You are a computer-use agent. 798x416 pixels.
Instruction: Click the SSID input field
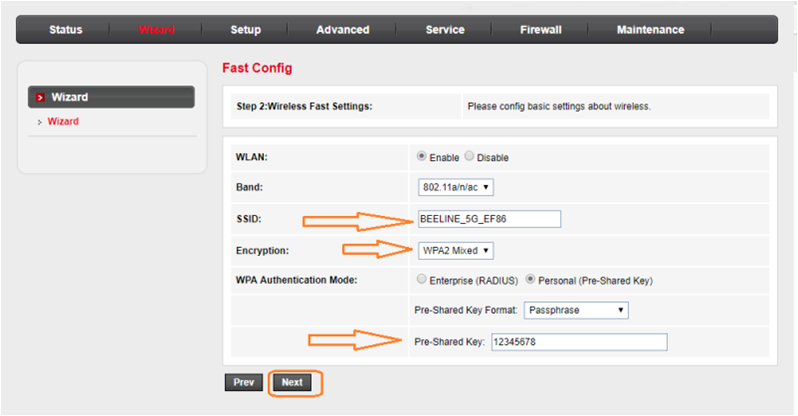click(488, 219)
